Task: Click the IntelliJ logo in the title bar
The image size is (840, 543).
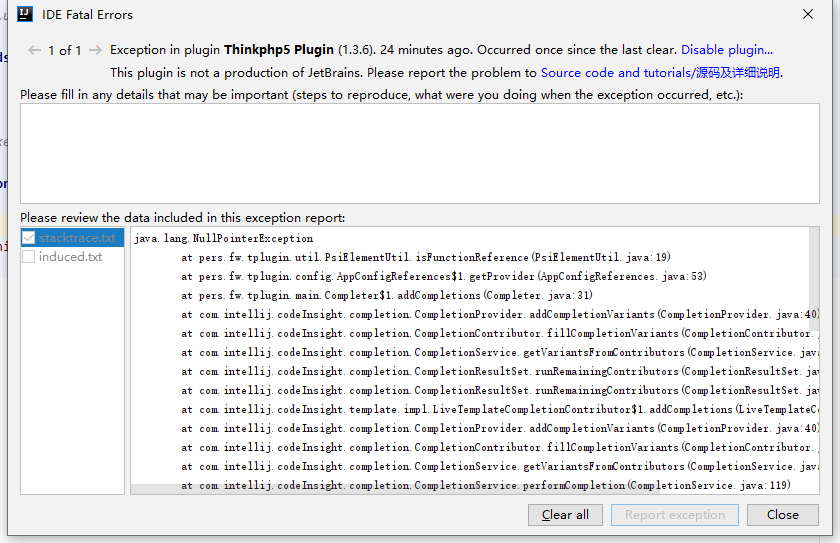Action: 25,14
